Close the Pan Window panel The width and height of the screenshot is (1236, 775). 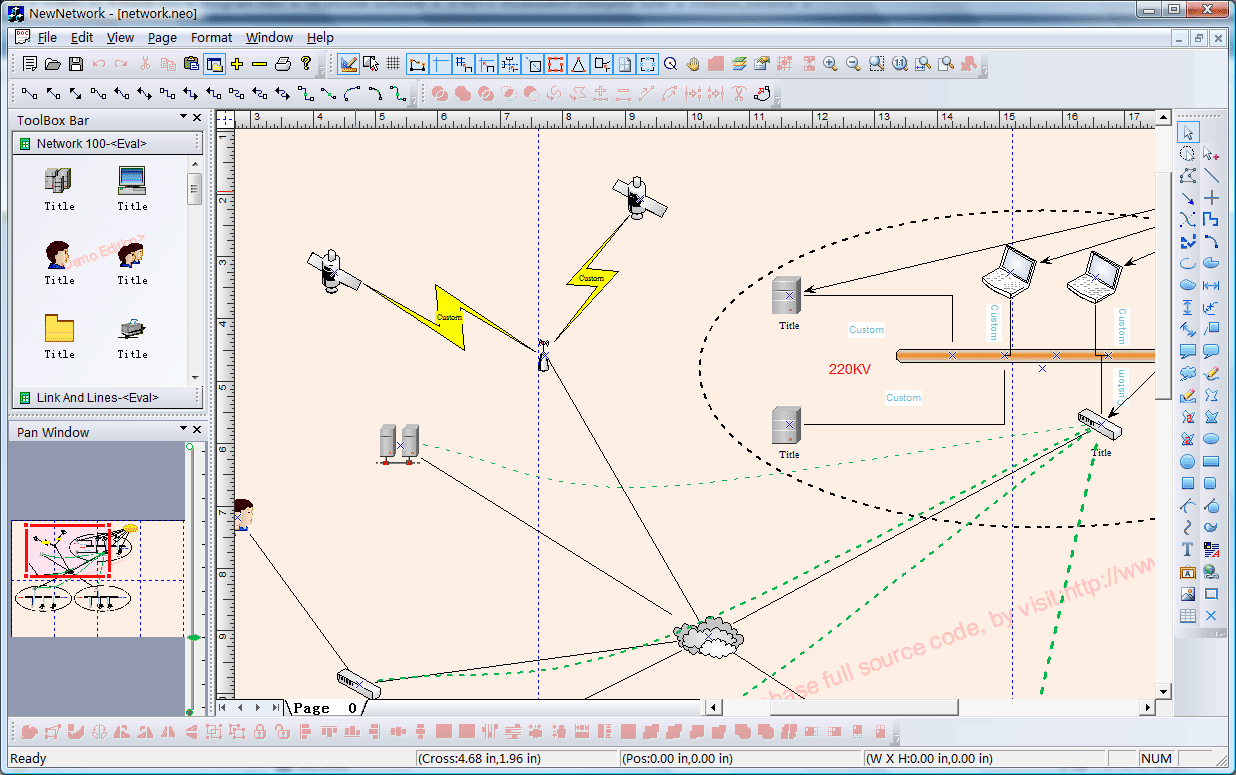coord(197,430)
